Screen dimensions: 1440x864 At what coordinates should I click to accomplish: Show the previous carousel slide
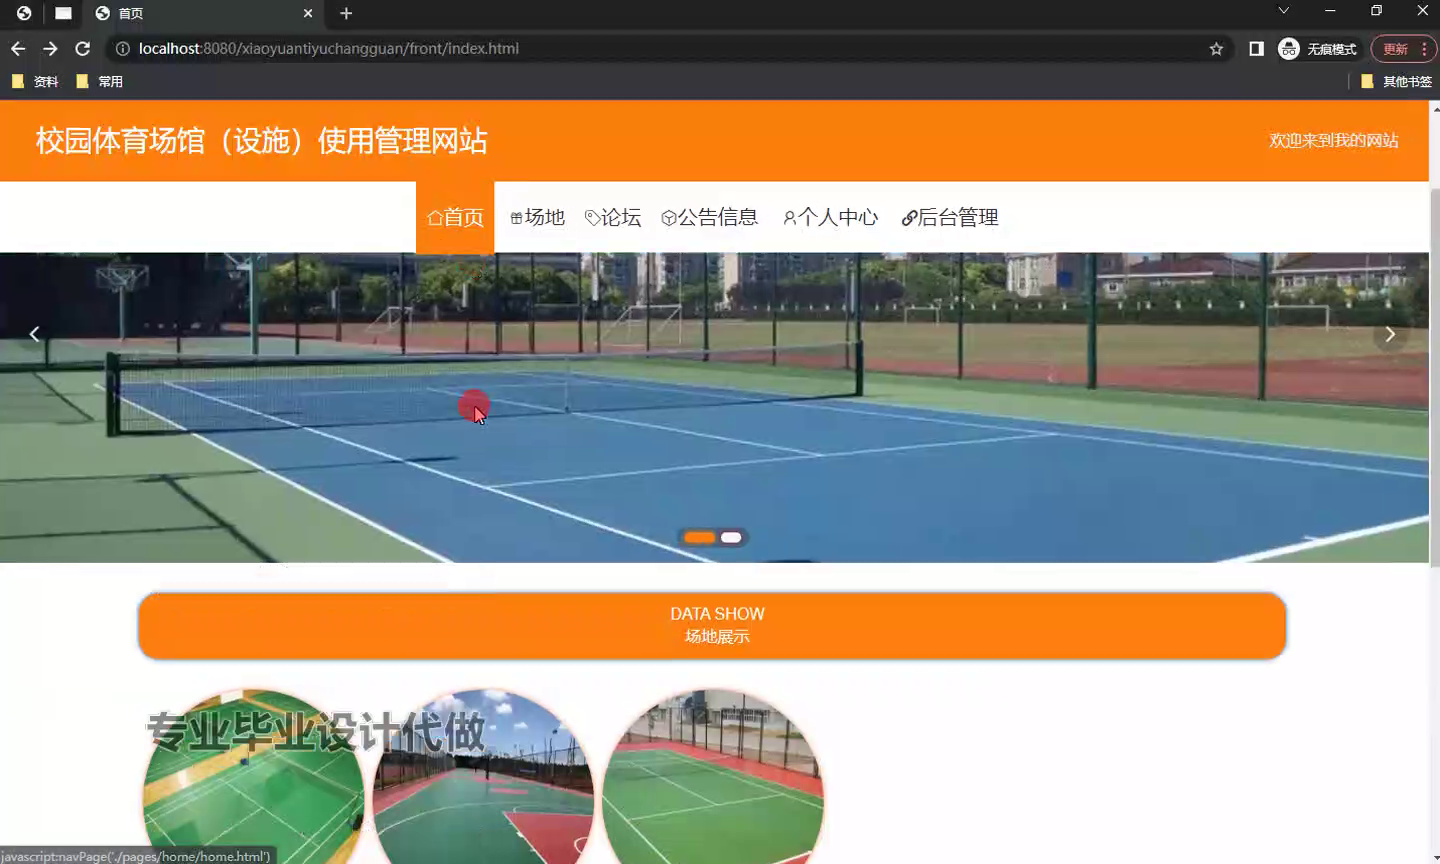point(34,334)
